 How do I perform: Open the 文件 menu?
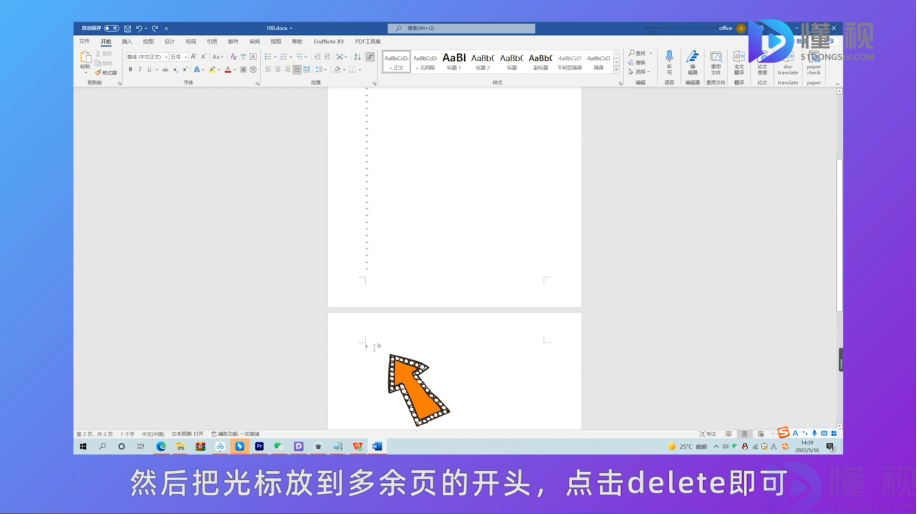point(84,42)
